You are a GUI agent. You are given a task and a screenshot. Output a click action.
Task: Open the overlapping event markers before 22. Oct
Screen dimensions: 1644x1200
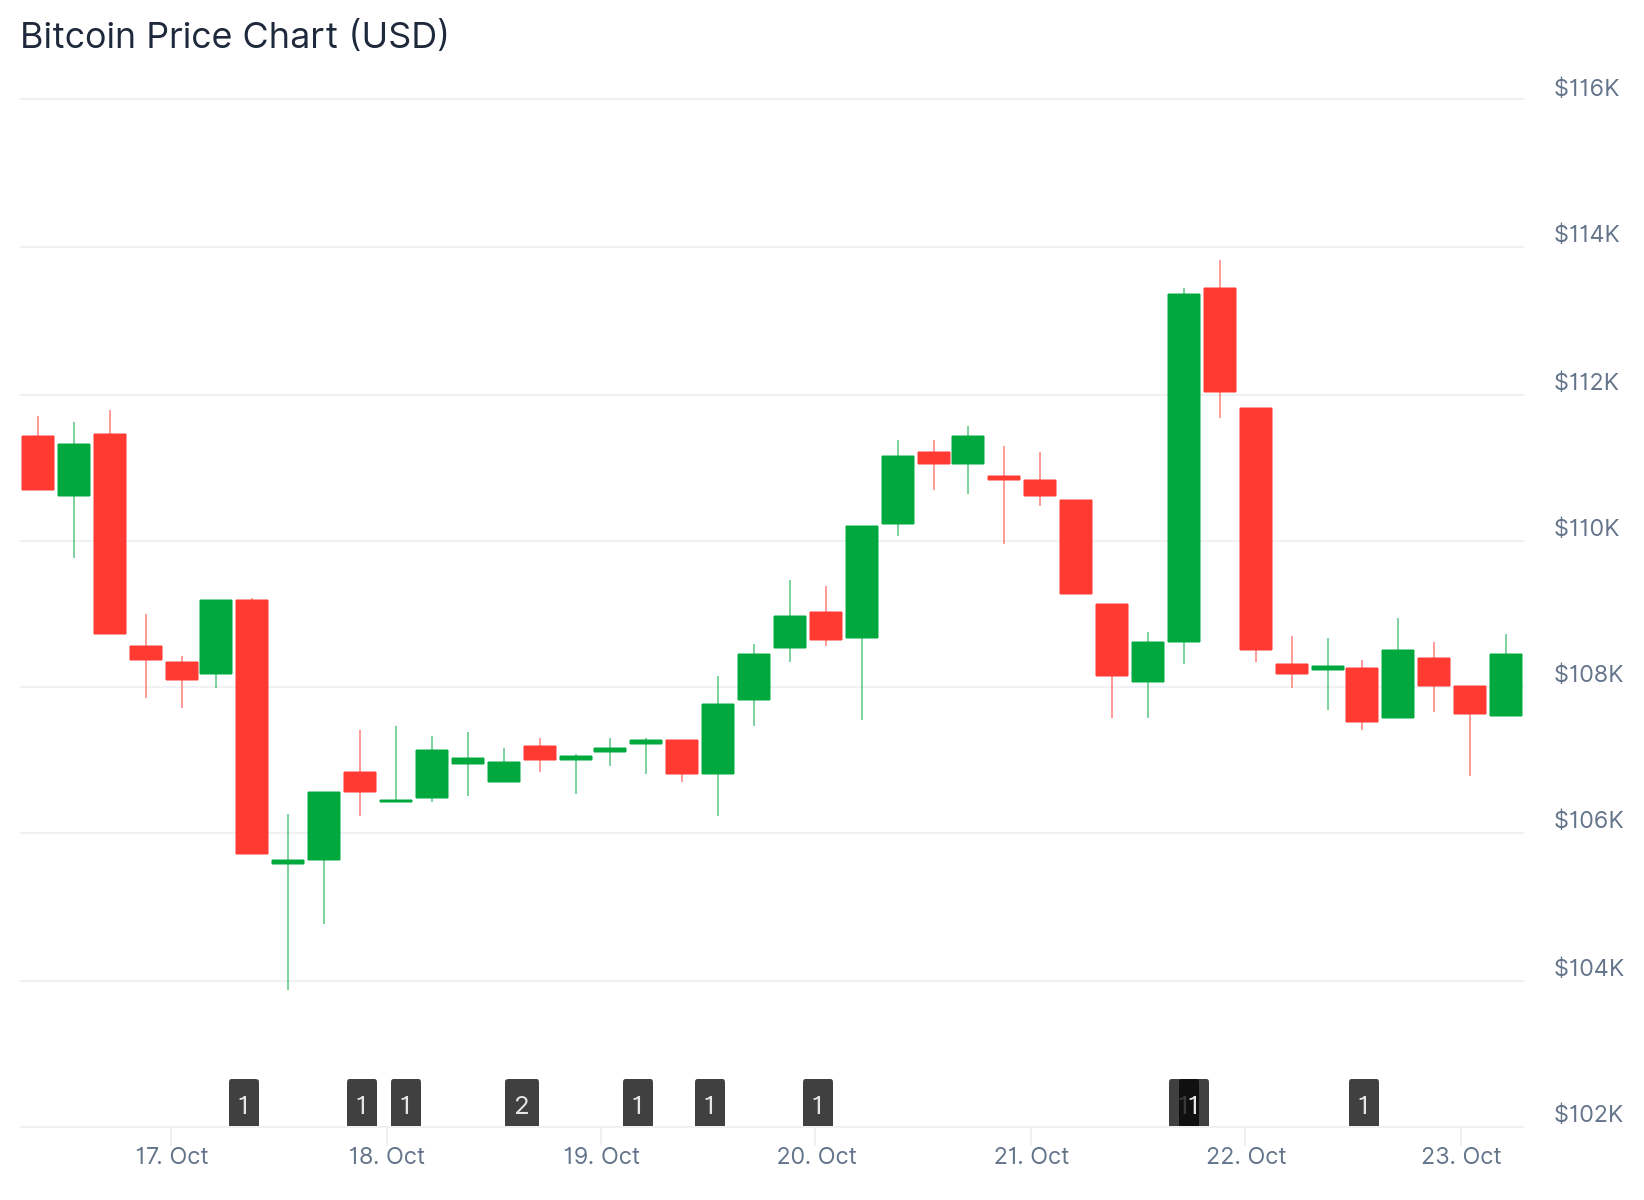click(x=1190, y=1103)
